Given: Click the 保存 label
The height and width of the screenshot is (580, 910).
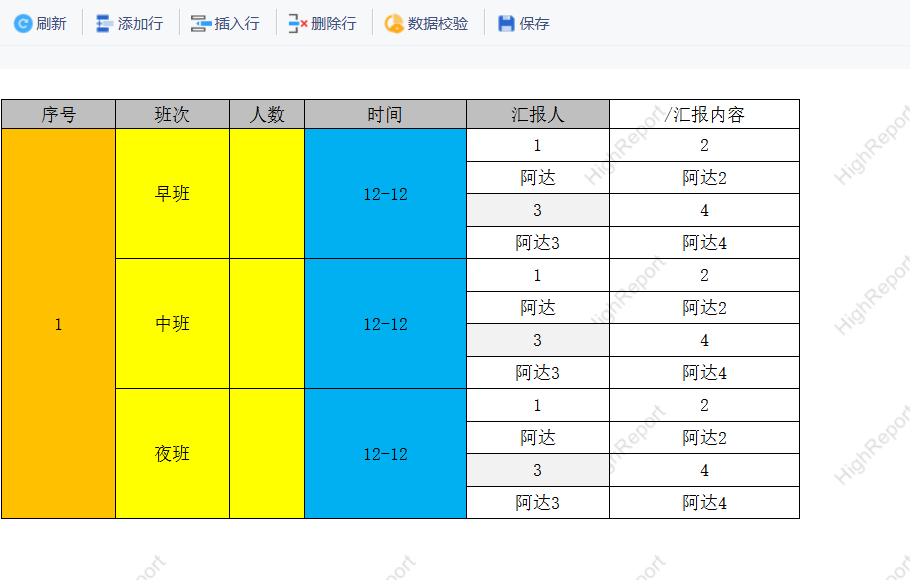Looking at the screenshot, I should 535,24.
